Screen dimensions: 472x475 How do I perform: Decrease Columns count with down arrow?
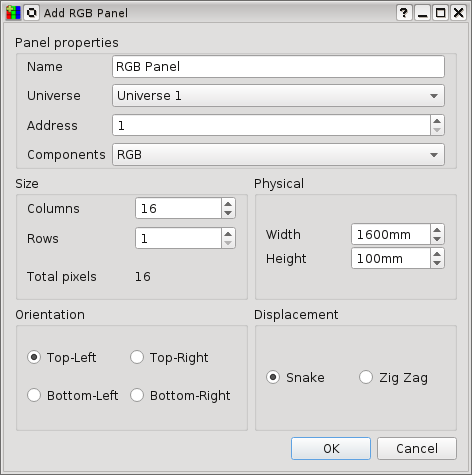click(228, 213)
